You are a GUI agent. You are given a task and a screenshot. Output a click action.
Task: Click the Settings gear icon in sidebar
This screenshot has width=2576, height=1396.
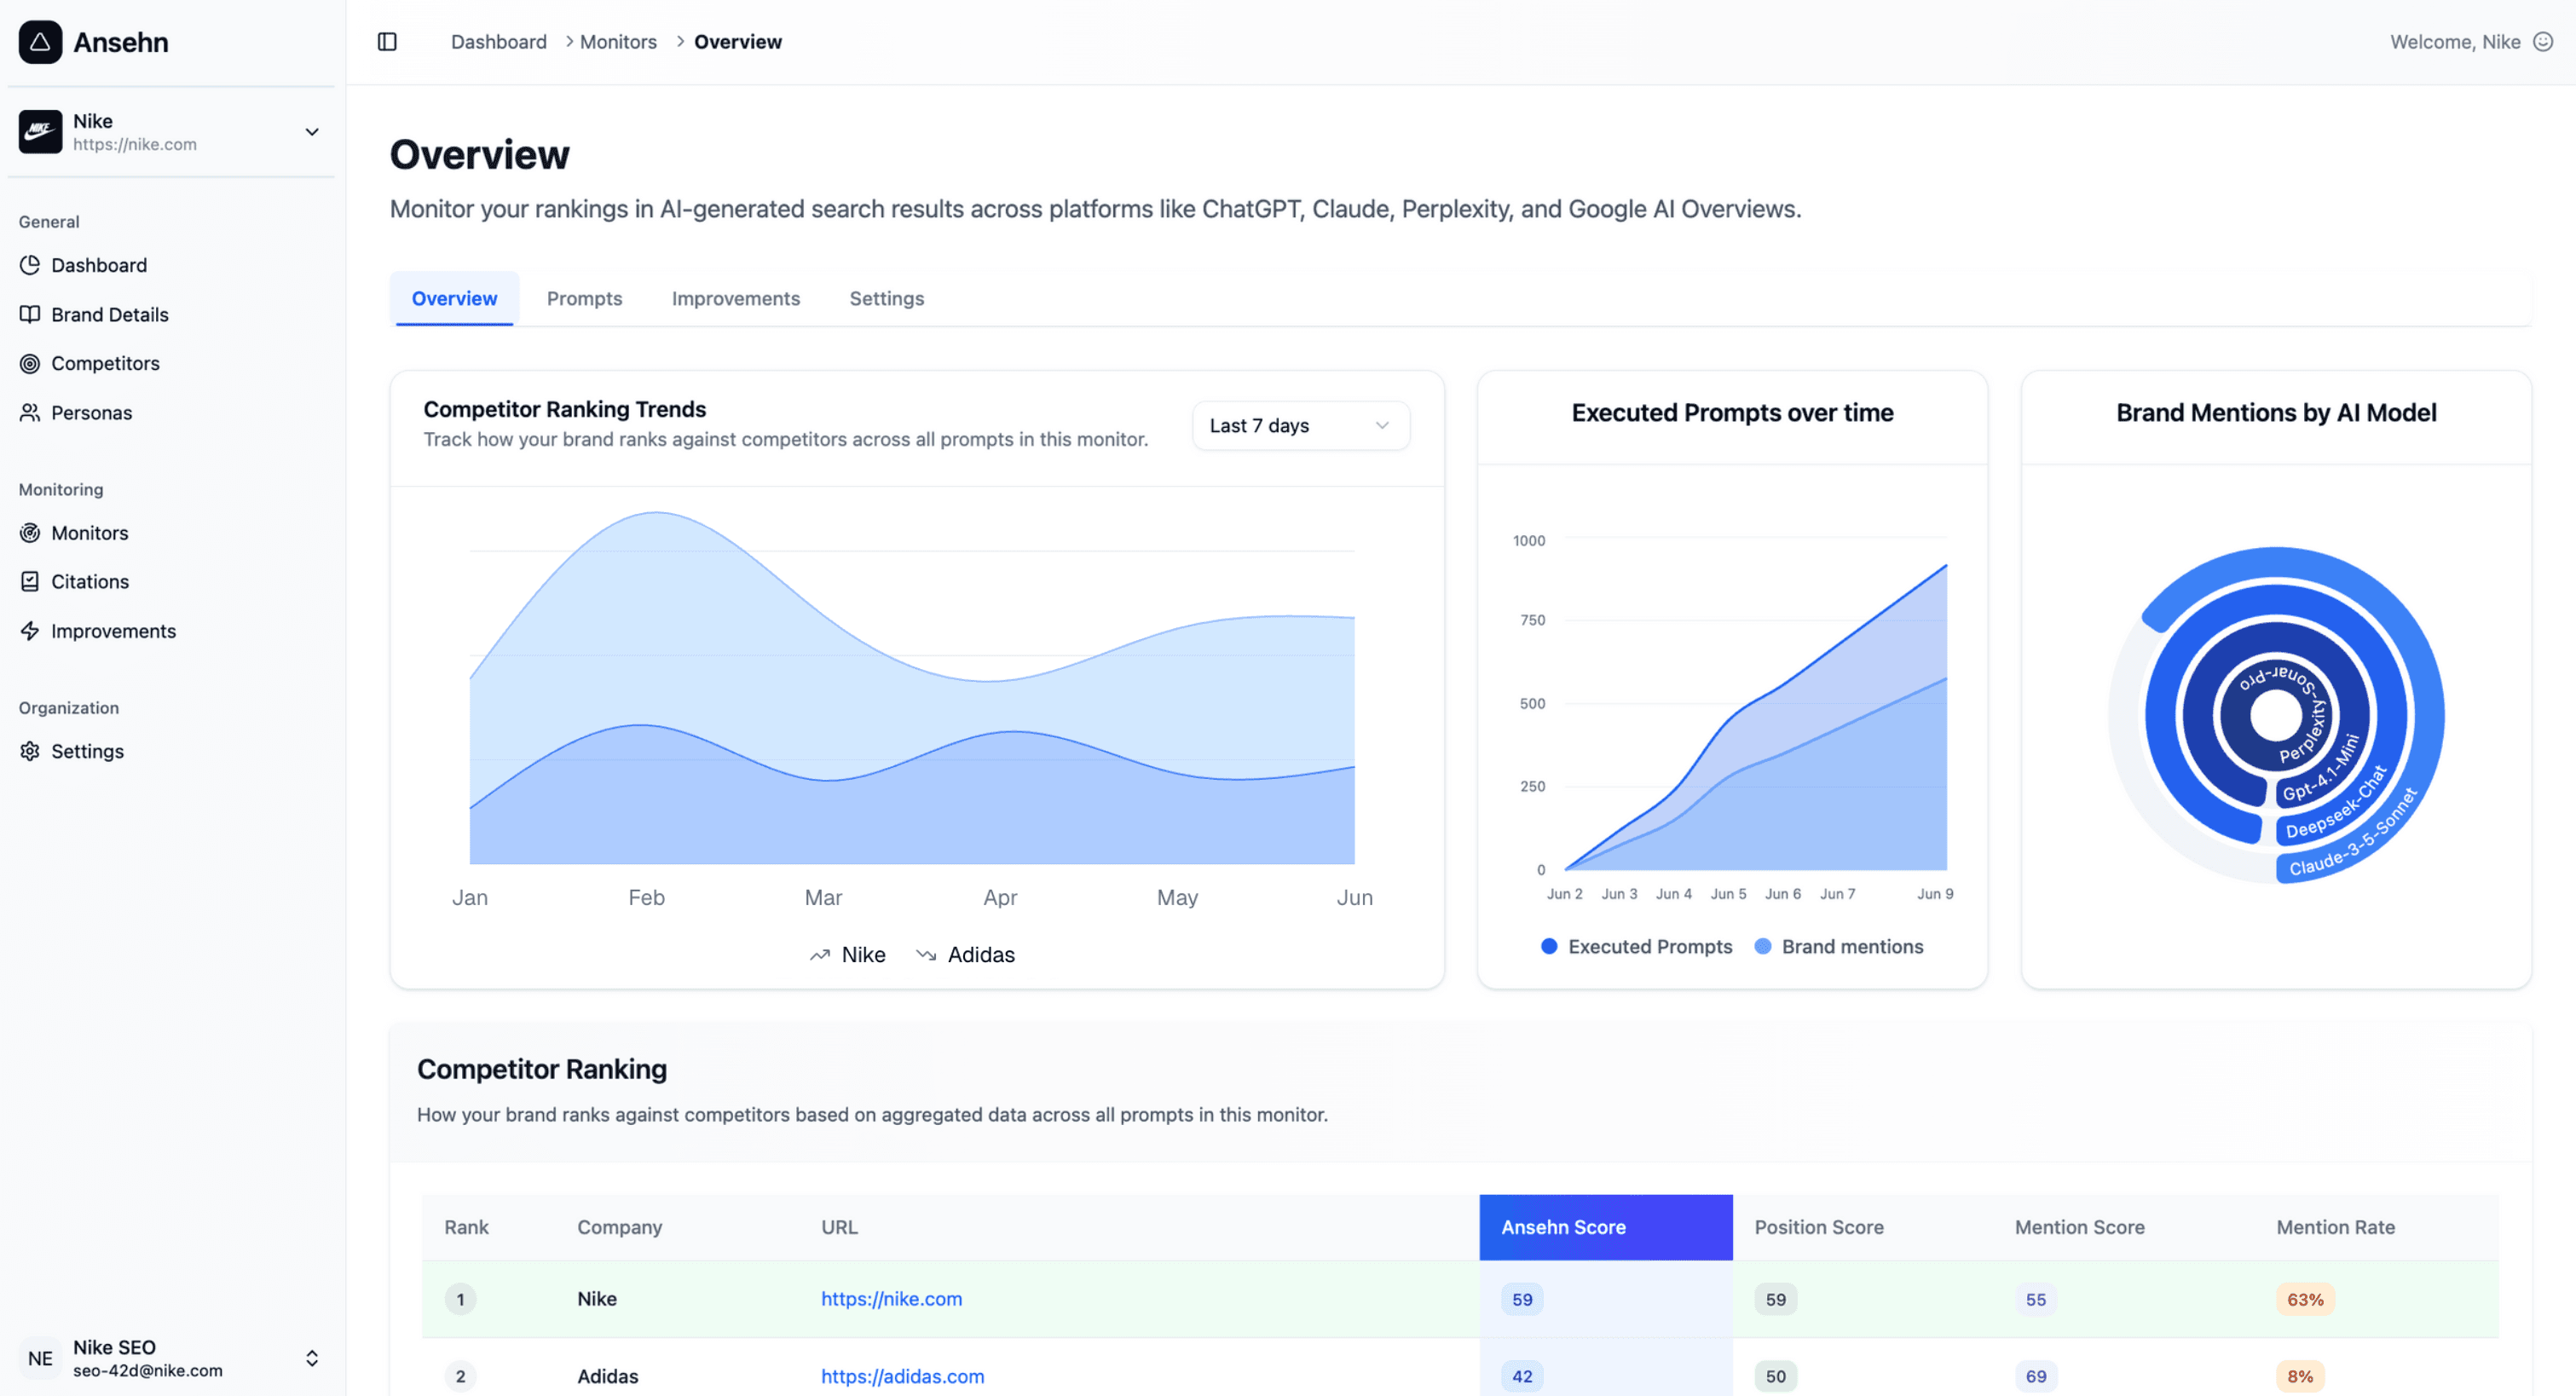30,751
